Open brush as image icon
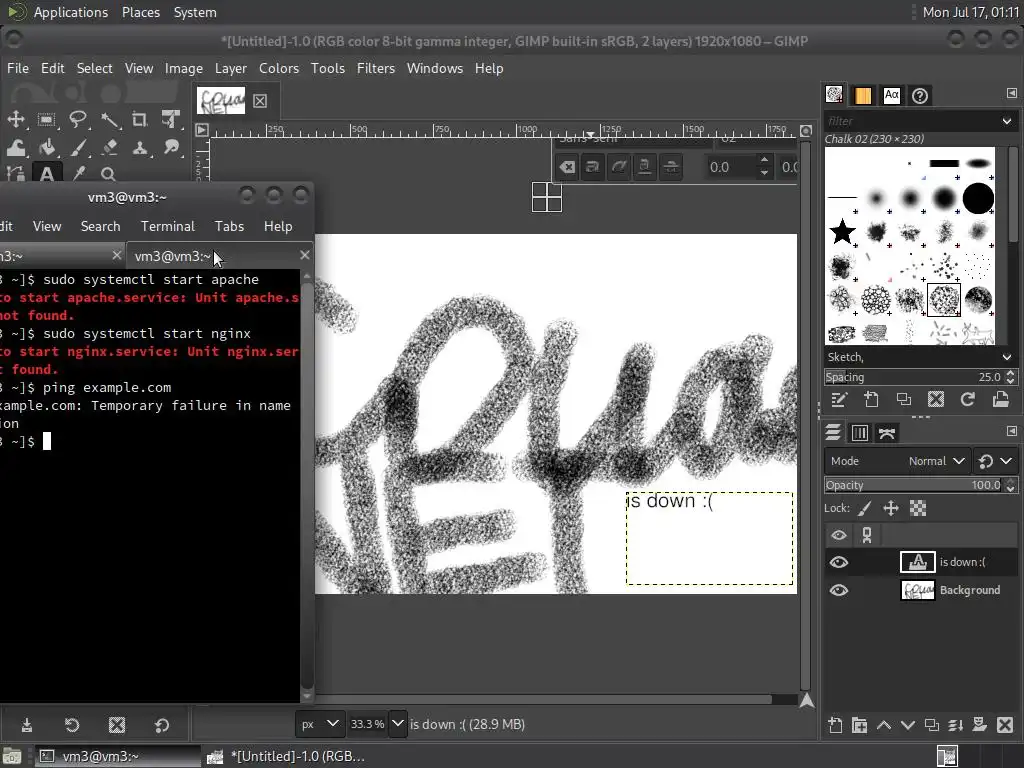This screenshot has height=768, width=1024. tap(1000, 400)
